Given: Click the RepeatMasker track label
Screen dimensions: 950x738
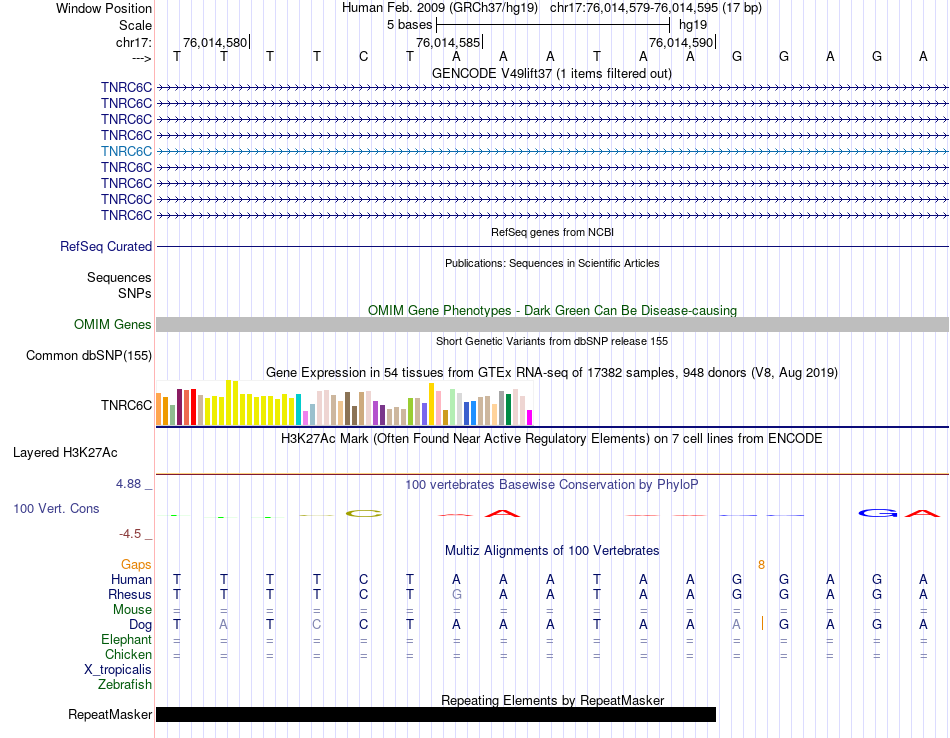Looking at the screenshot, I should 110,714.
